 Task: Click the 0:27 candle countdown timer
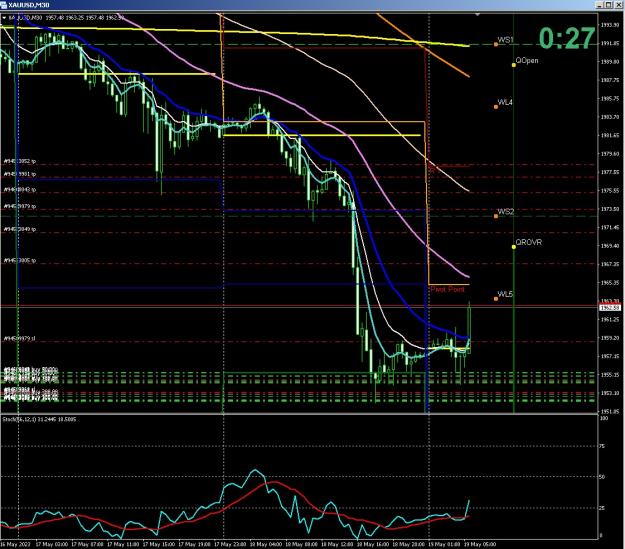pos(567,38)
